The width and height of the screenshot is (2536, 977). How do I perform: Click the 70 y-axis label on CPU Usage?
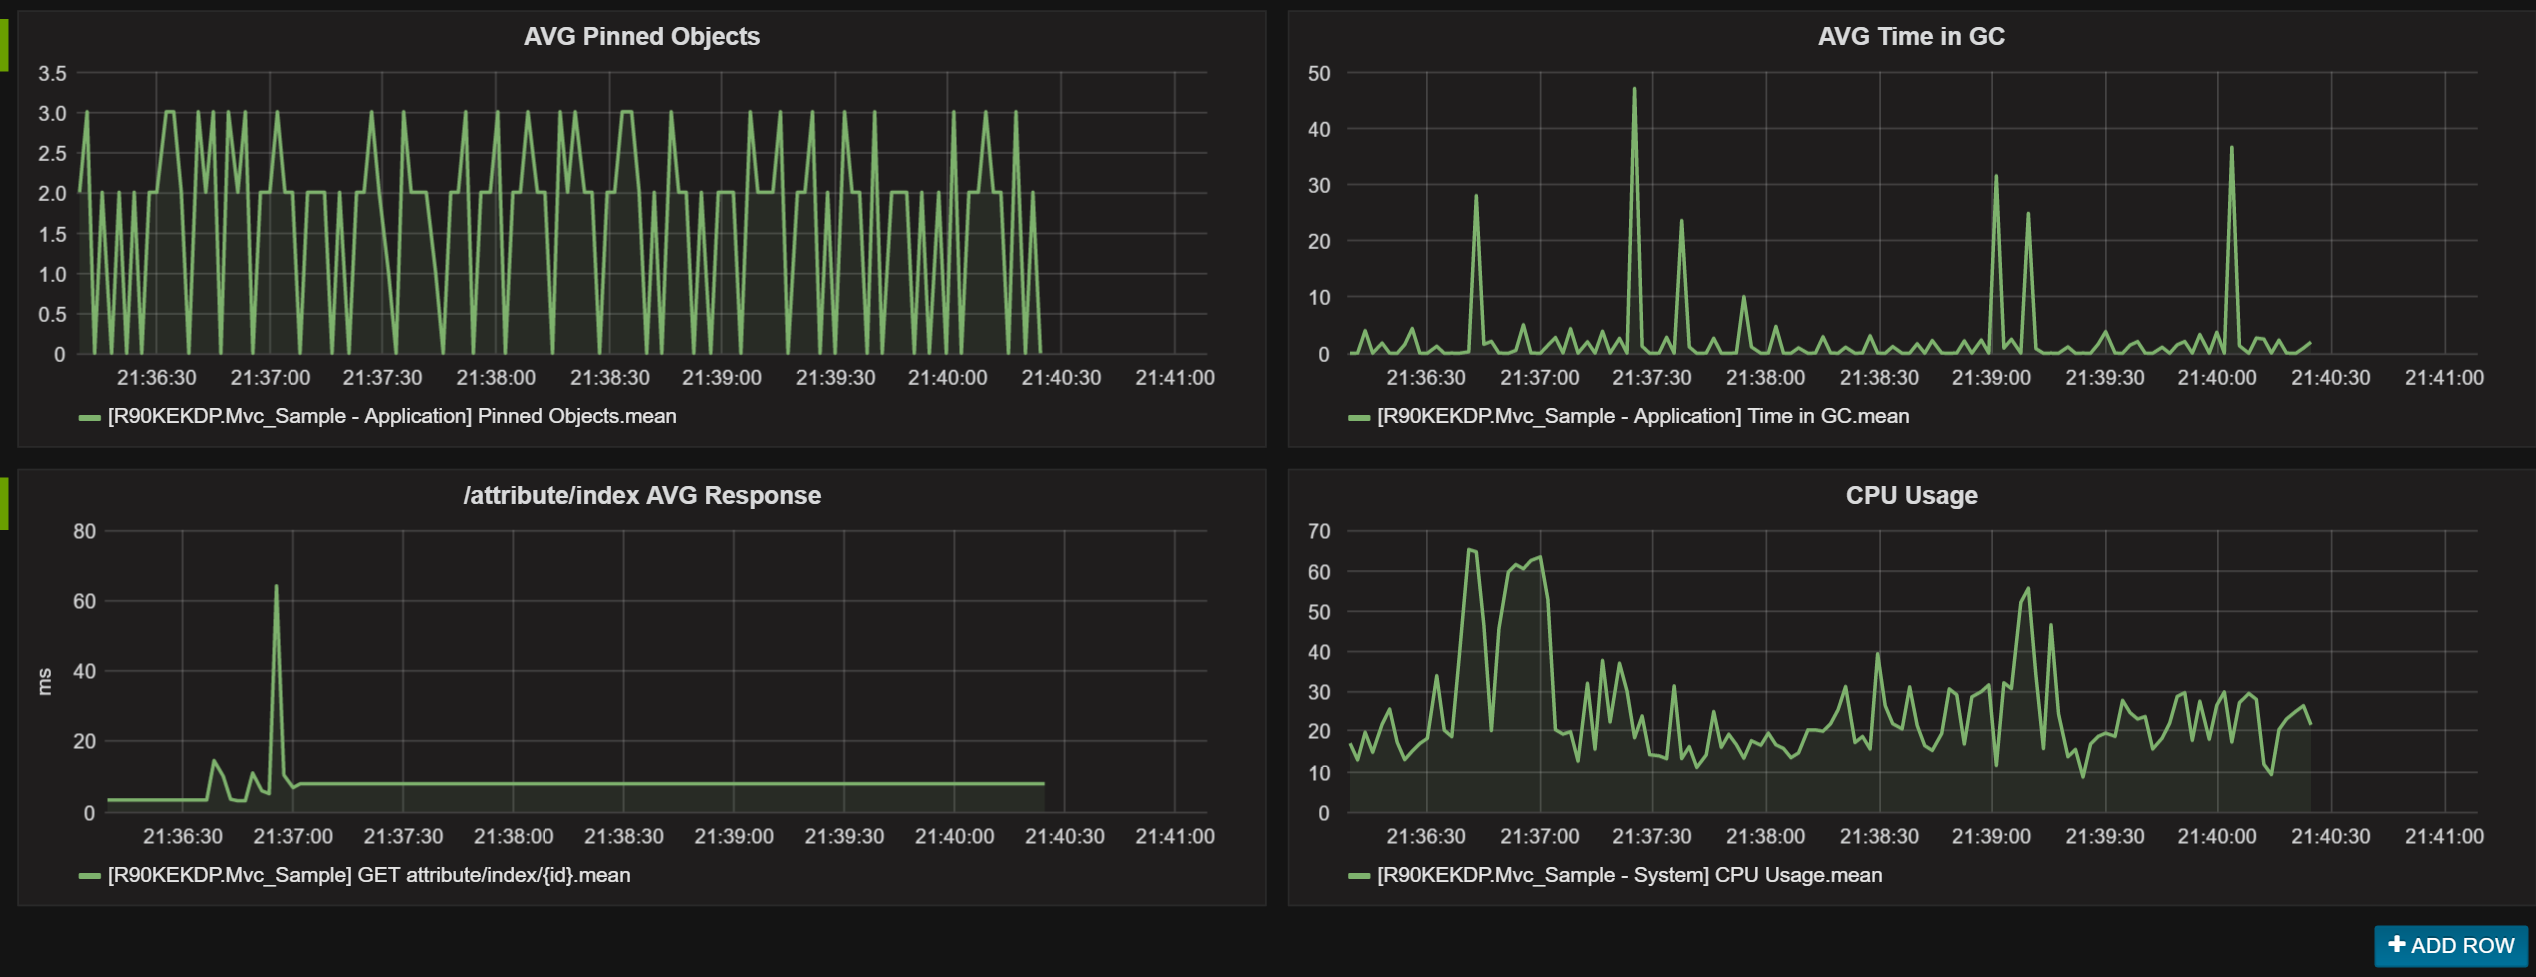click(1319, 531)
